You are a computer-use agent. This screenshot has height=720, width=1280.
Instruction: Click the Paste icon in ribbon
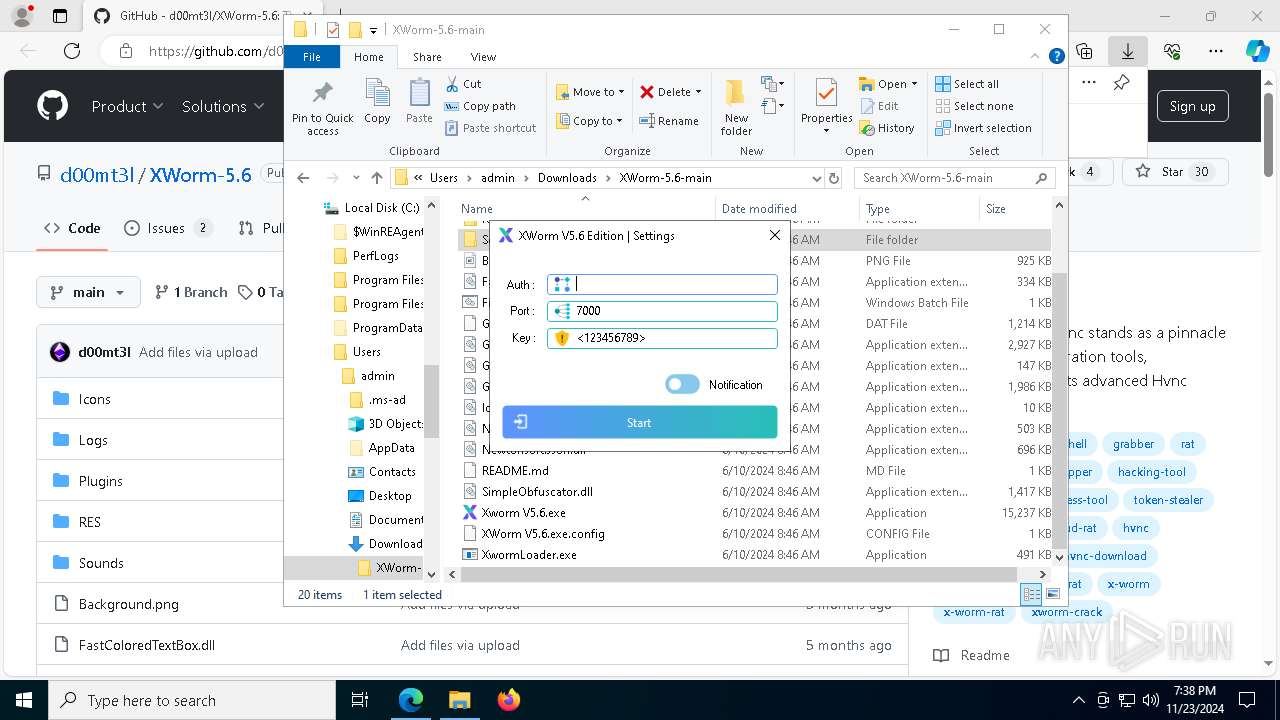[419, 102]
